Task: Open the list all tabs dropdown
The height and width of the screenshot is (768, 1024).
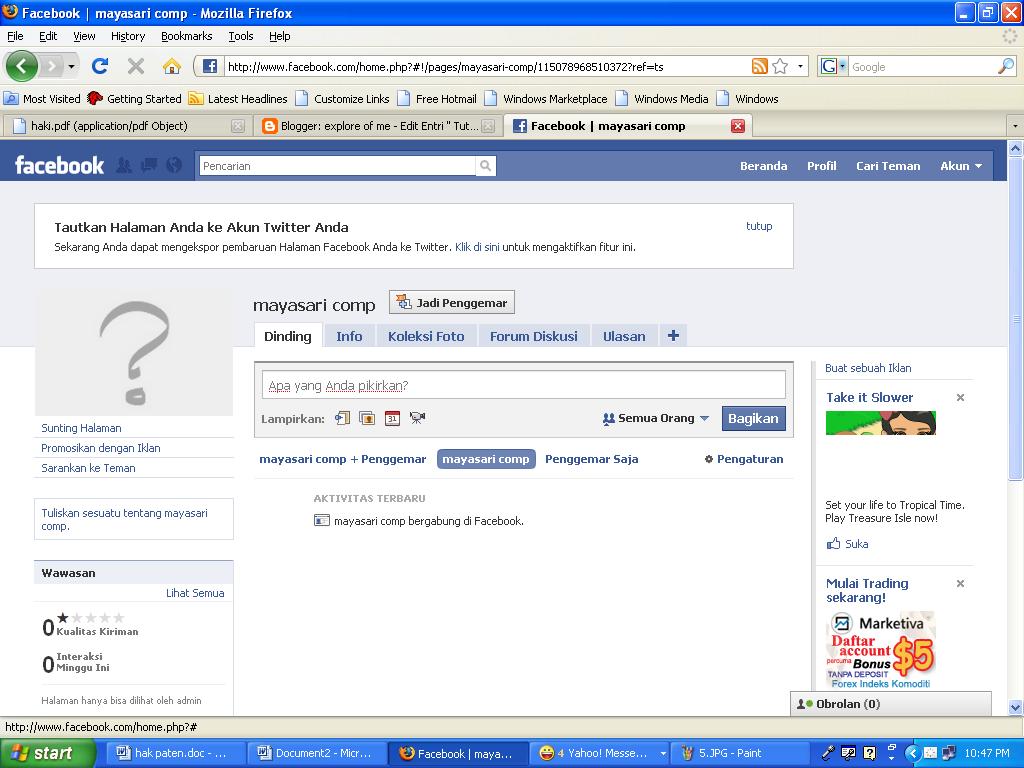Action: click(x=1015, y=126)
